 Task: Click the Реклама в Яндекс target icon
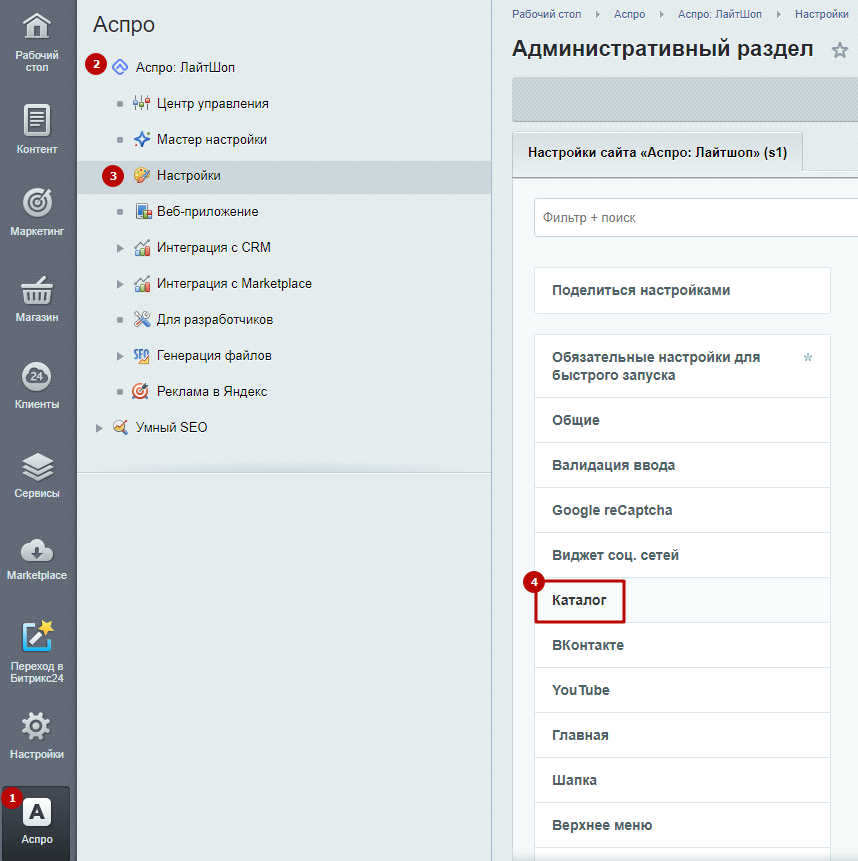[141, 392]
